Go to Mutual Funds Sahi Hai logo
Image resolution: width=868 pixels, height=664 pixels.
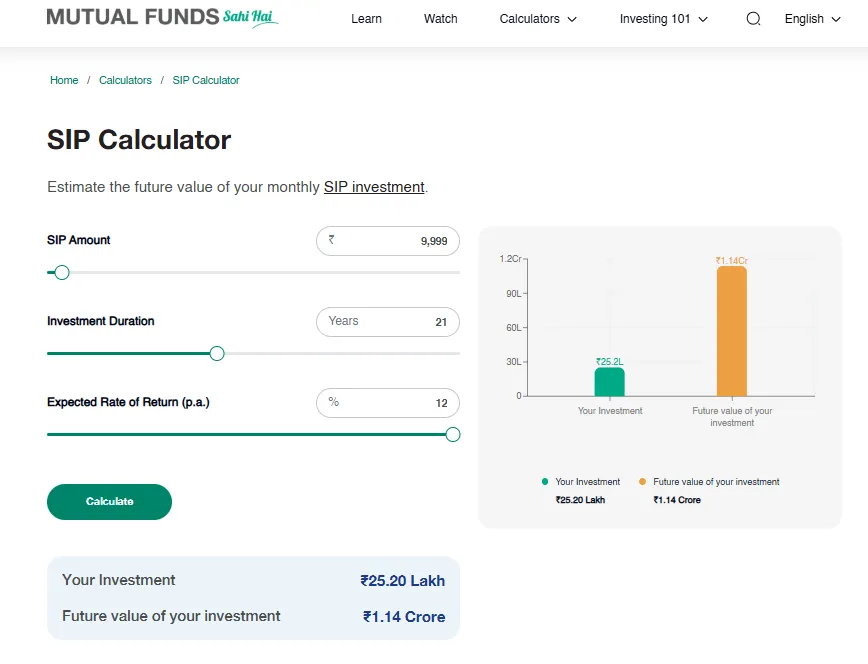coord(162,17)
